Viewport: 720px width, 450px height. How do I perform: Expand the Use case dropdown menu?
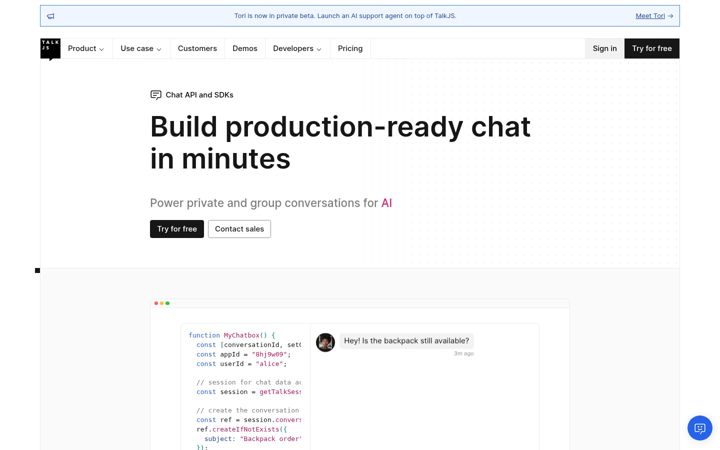point(141,49)
